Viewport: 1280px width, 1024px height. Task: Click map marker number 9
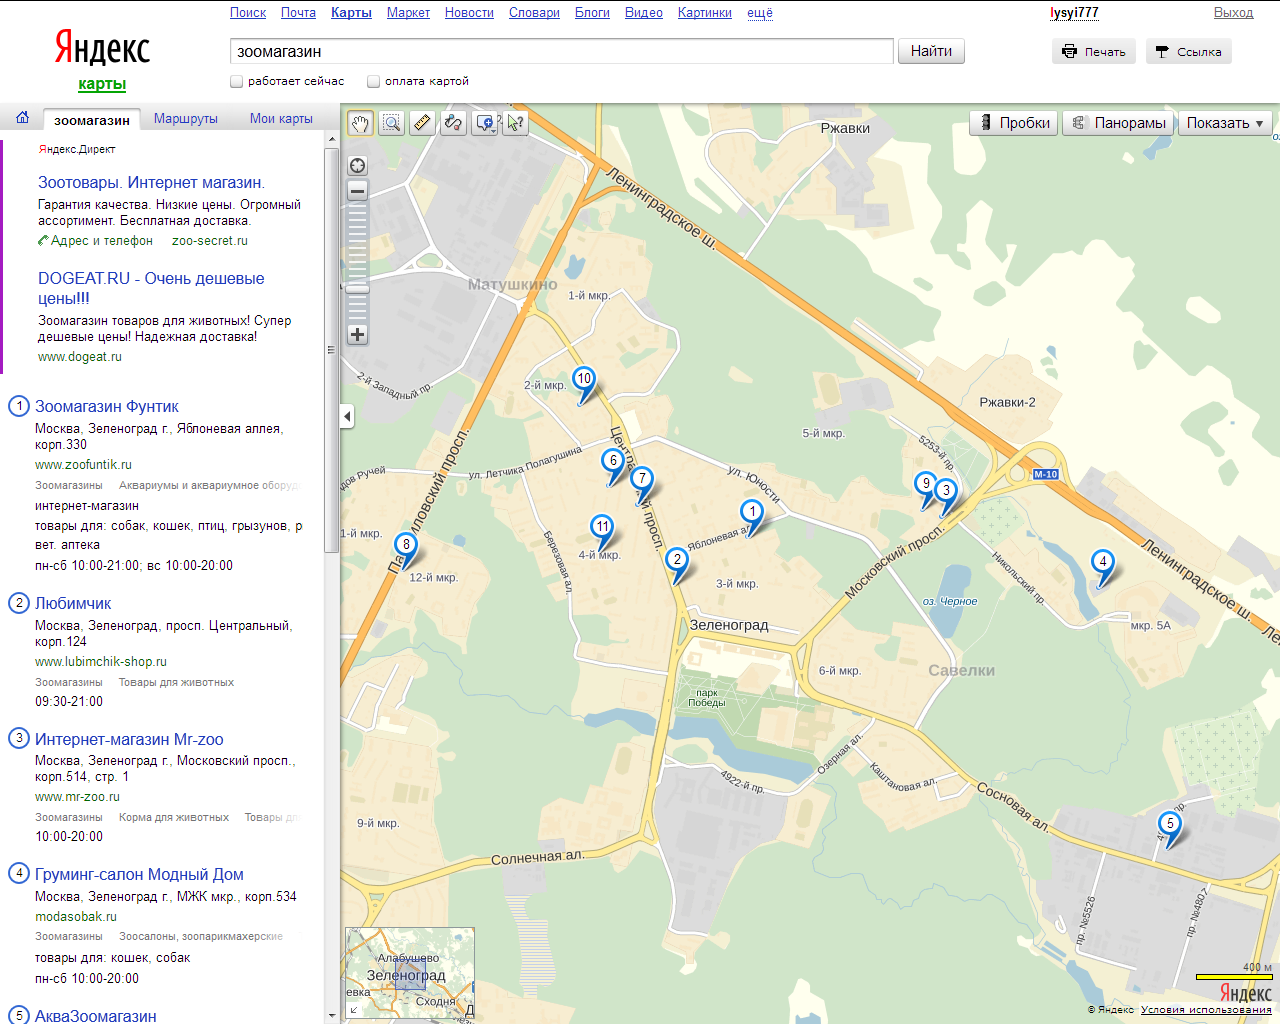tap(926, 484)
